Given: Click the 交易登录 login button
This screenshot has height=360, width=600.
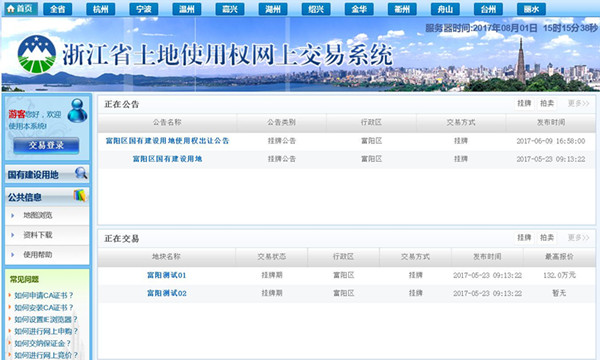Looking at the screenshot, I should (x=46, y=145).
